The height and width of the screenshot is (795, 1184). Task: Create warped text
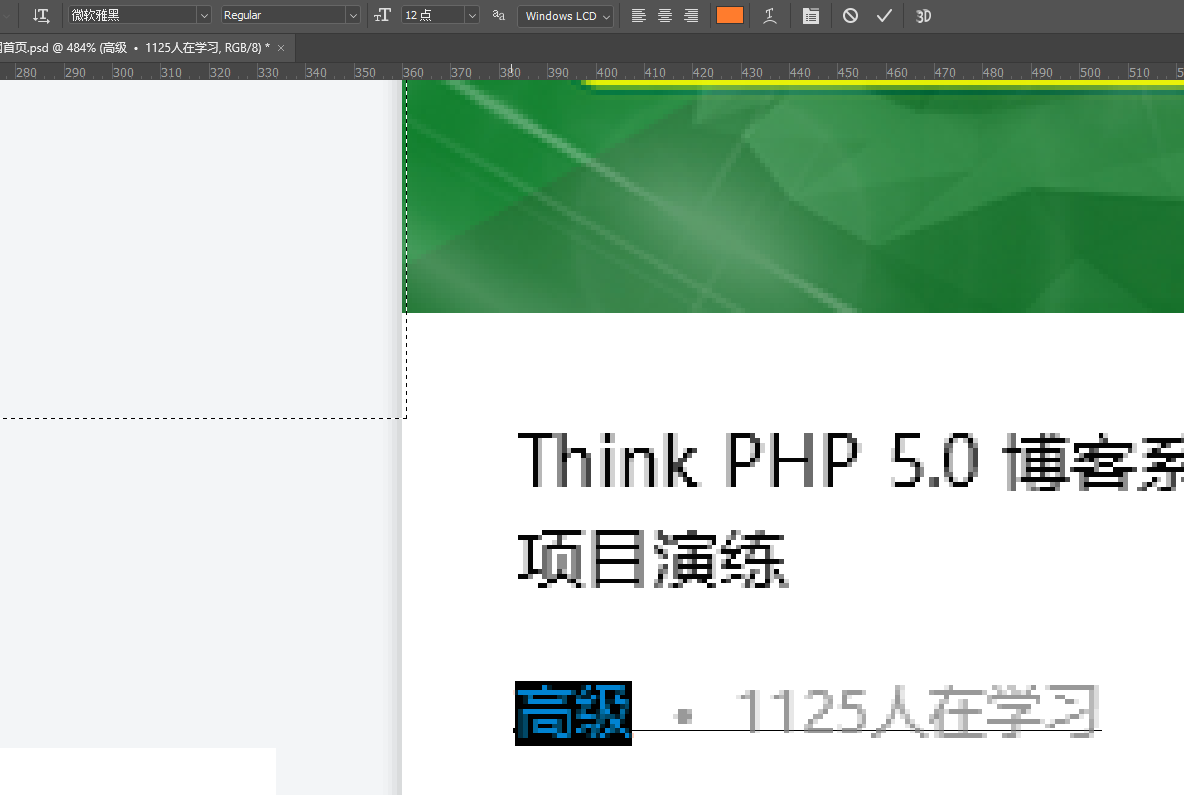pyautogui.click(x=769, y=16)
